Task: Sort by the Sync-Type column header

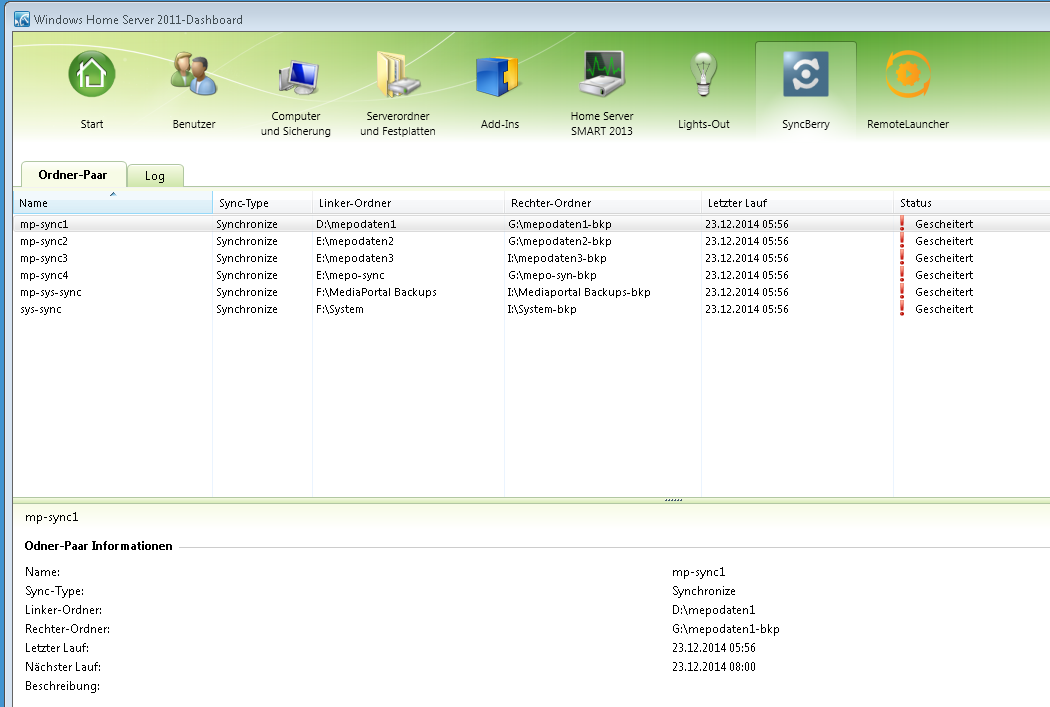Action: click(x=262, y=203)
